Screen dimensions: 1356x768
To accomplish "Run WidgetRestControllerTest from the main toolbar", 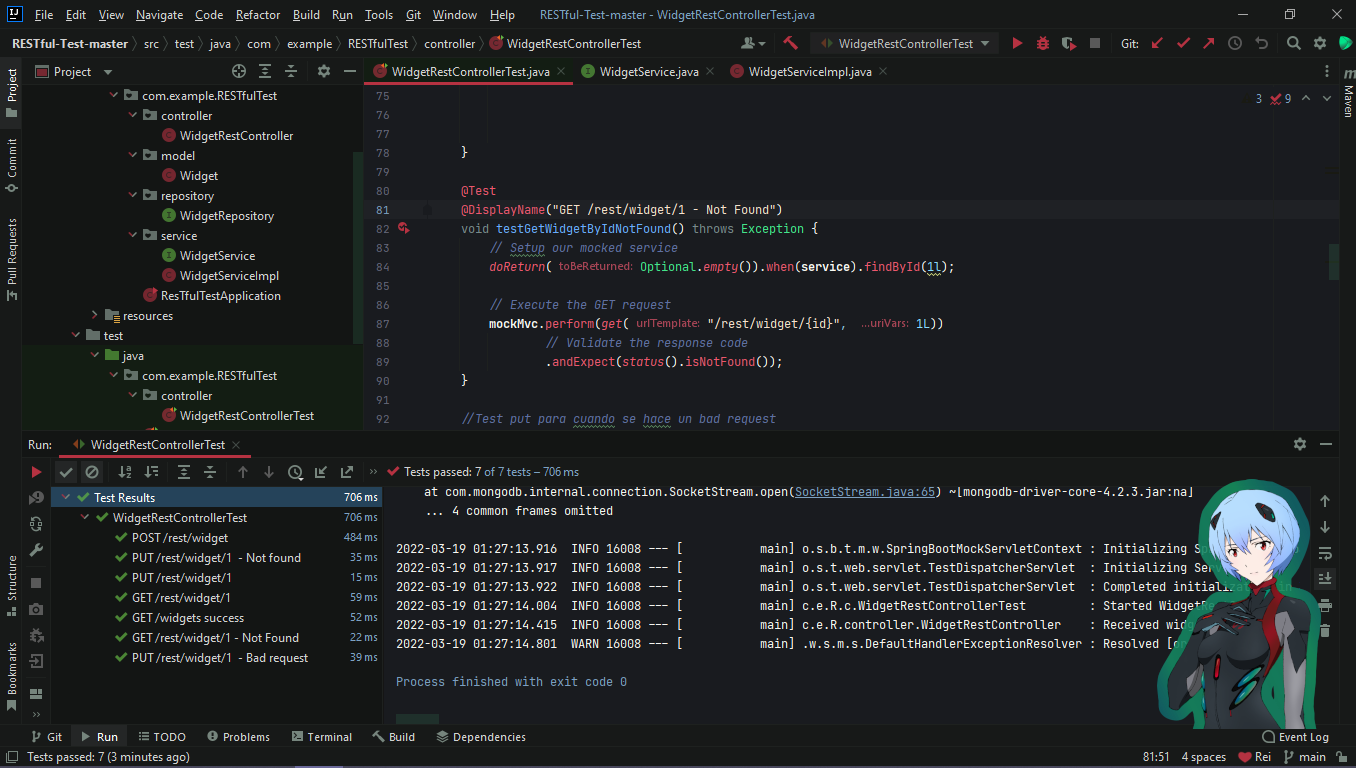I will tap(1017, 43).
